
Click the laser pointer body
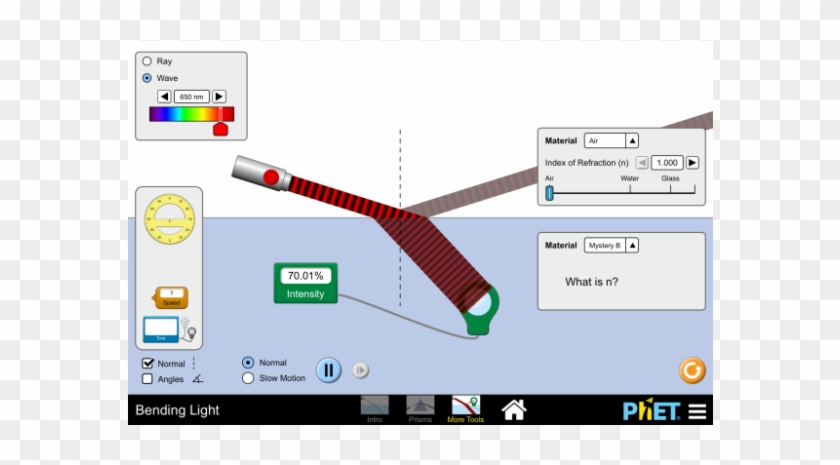[x=261, y=174]
